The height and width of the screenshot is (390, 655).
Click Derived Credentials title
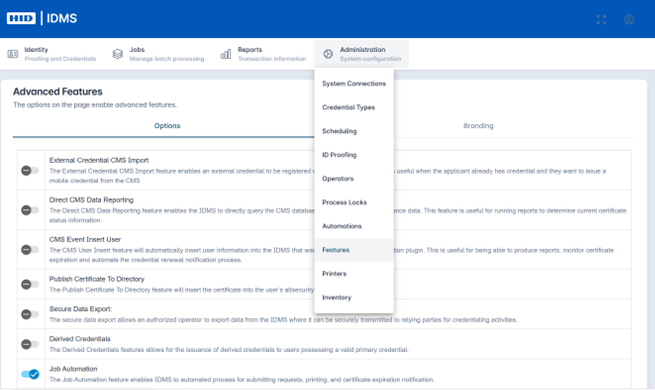[x=80, y=339]
